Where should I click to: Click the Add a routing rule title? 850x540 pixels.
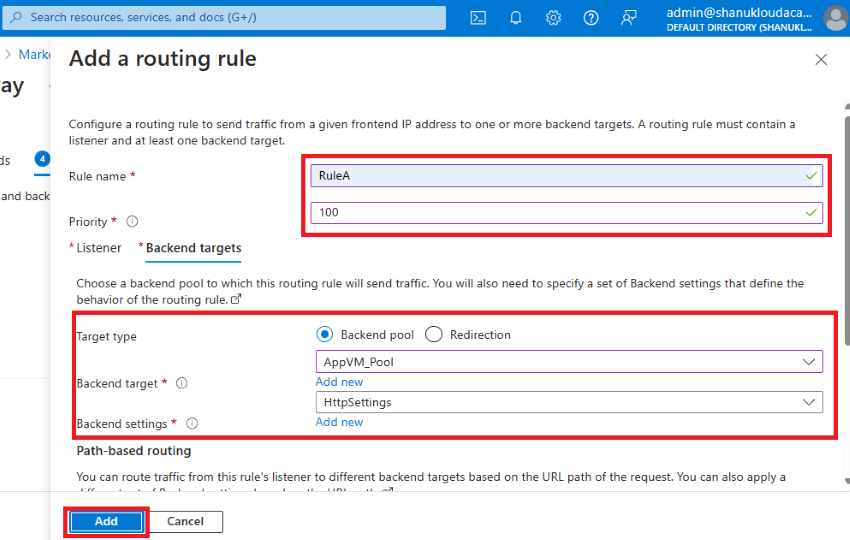[x=163, y=59]
